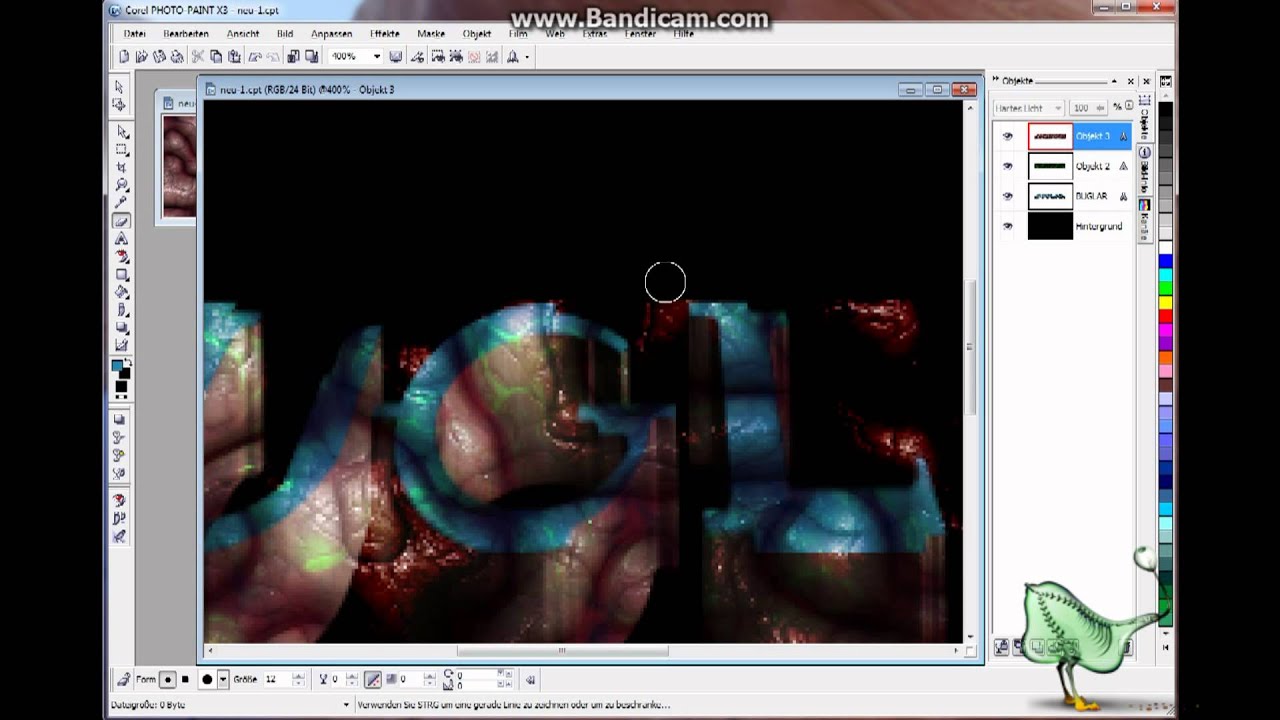The height and width of the screenshot is (720, 1280).
Task: Select the Drop Shadow tool
Action: (122, 328)
